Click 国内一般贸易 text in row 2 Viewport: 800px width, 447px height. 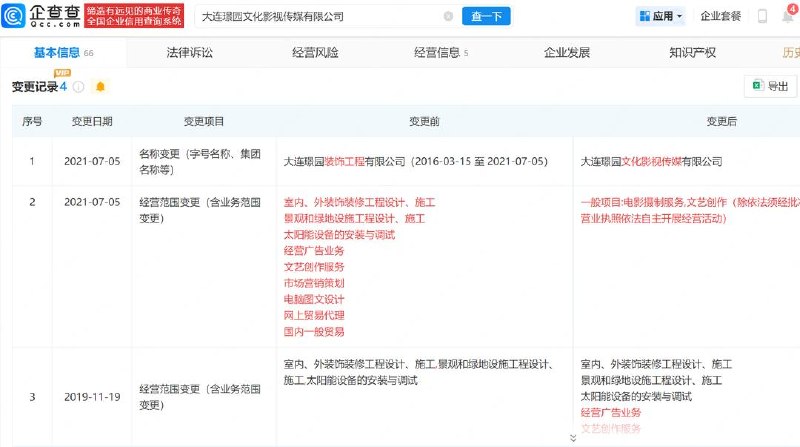(x=314, y=332)
